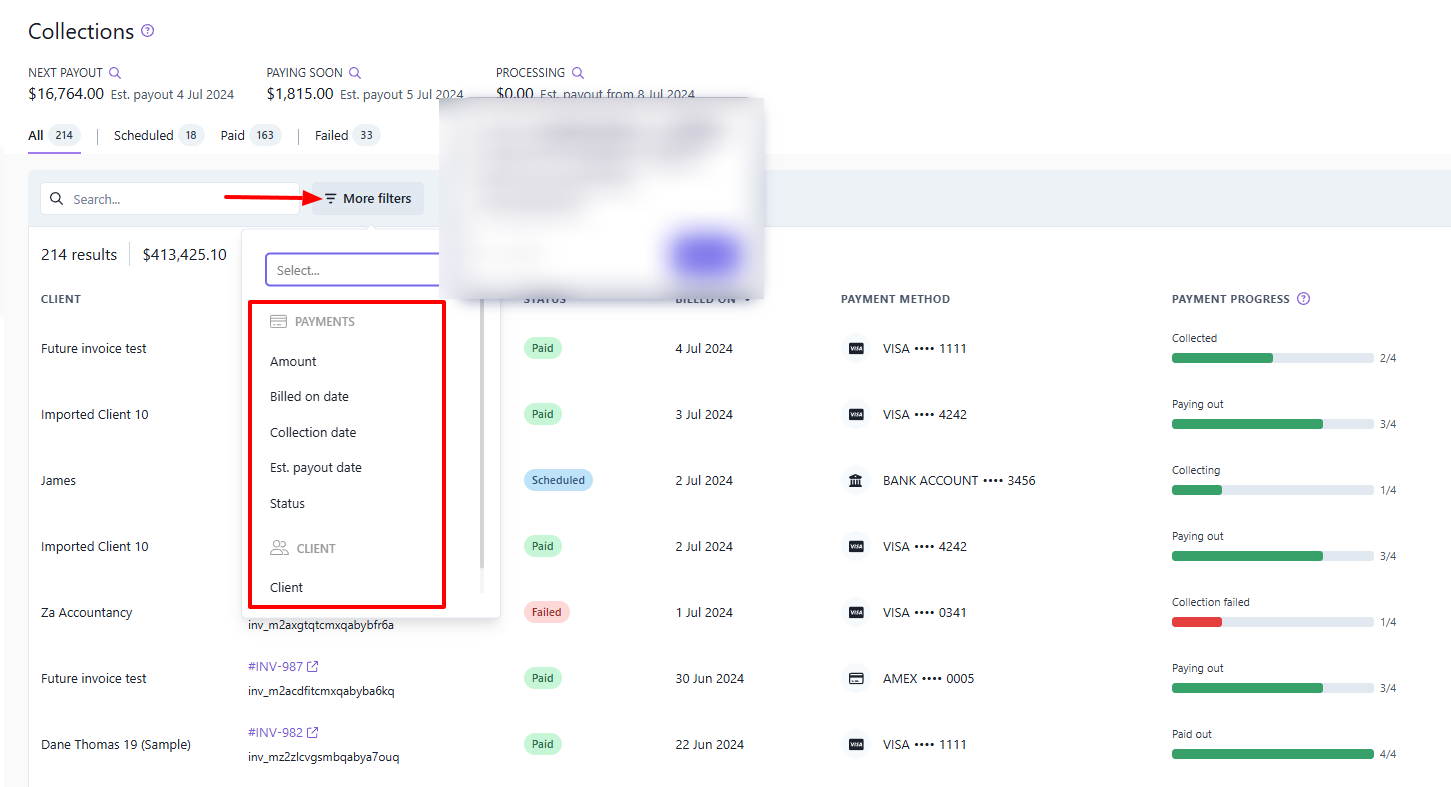
Task: Click the CLIENT section icon in filter menu
Action: [x=278, y=547]
